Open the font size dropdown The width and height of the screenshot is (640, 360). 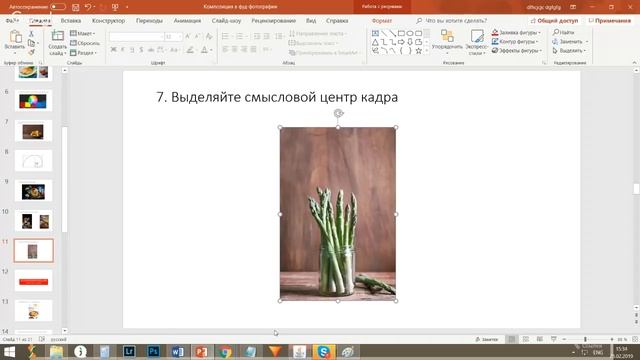point(180,37)
